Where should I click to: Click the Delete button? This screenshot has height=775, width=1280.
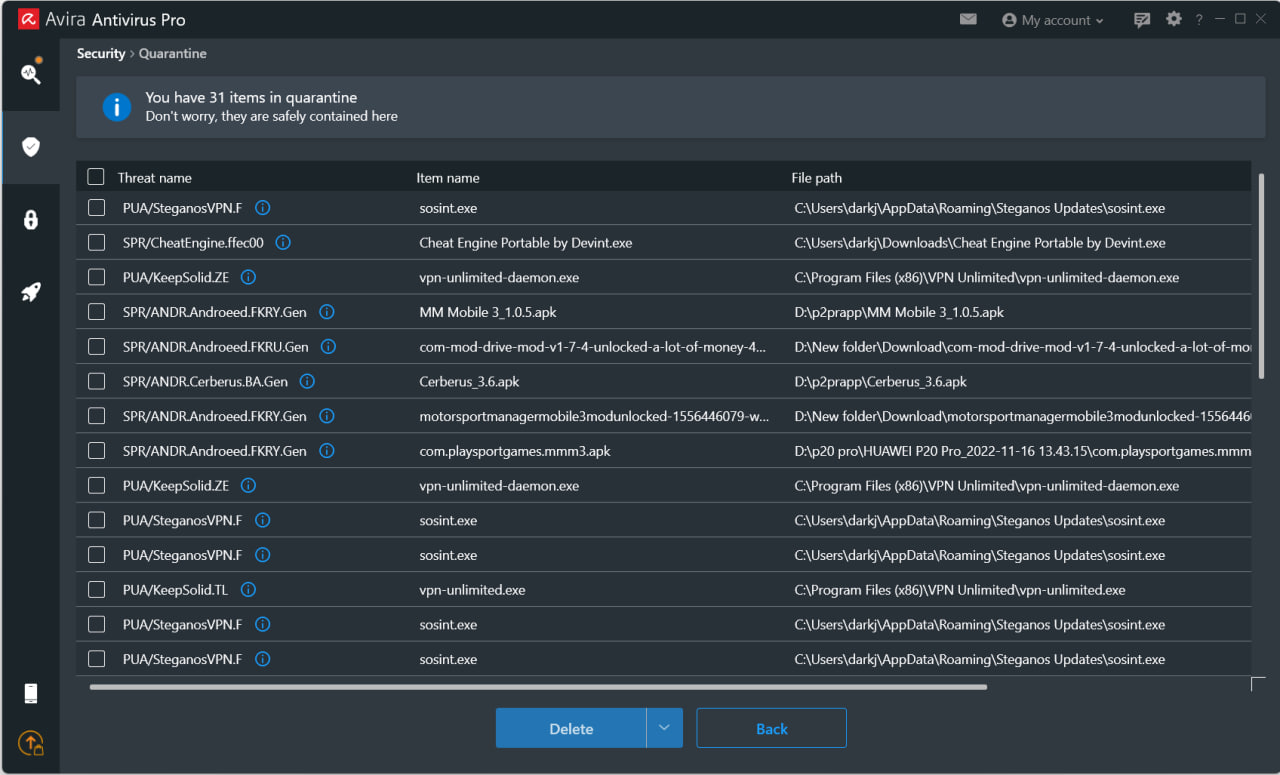(x=571, y=728)
